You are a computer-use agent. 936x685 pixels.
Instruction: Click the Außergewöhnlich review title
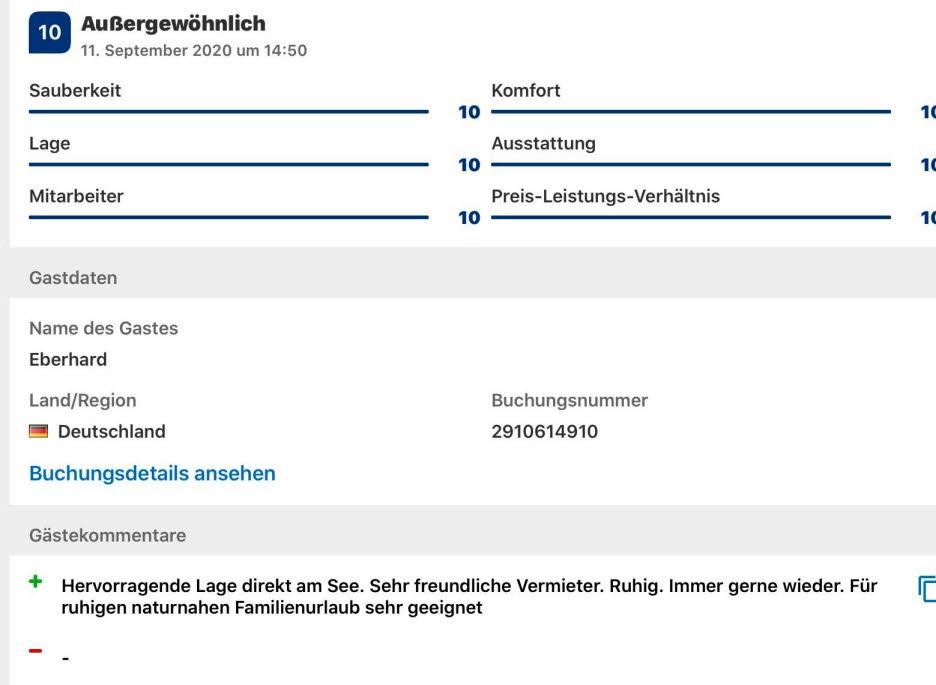point(173,23)
